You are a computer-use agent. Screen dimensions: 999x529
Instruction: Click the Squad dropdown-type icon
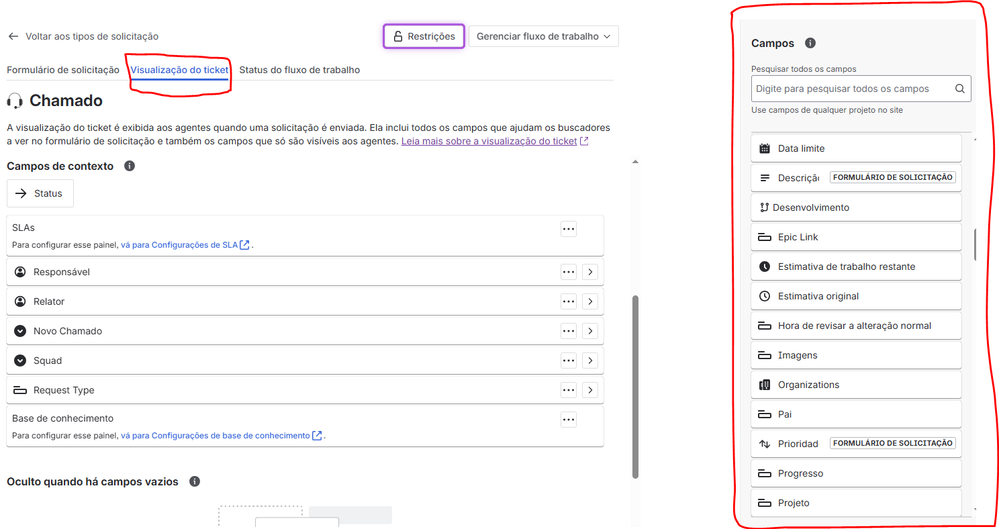click(x=20, y=360)
